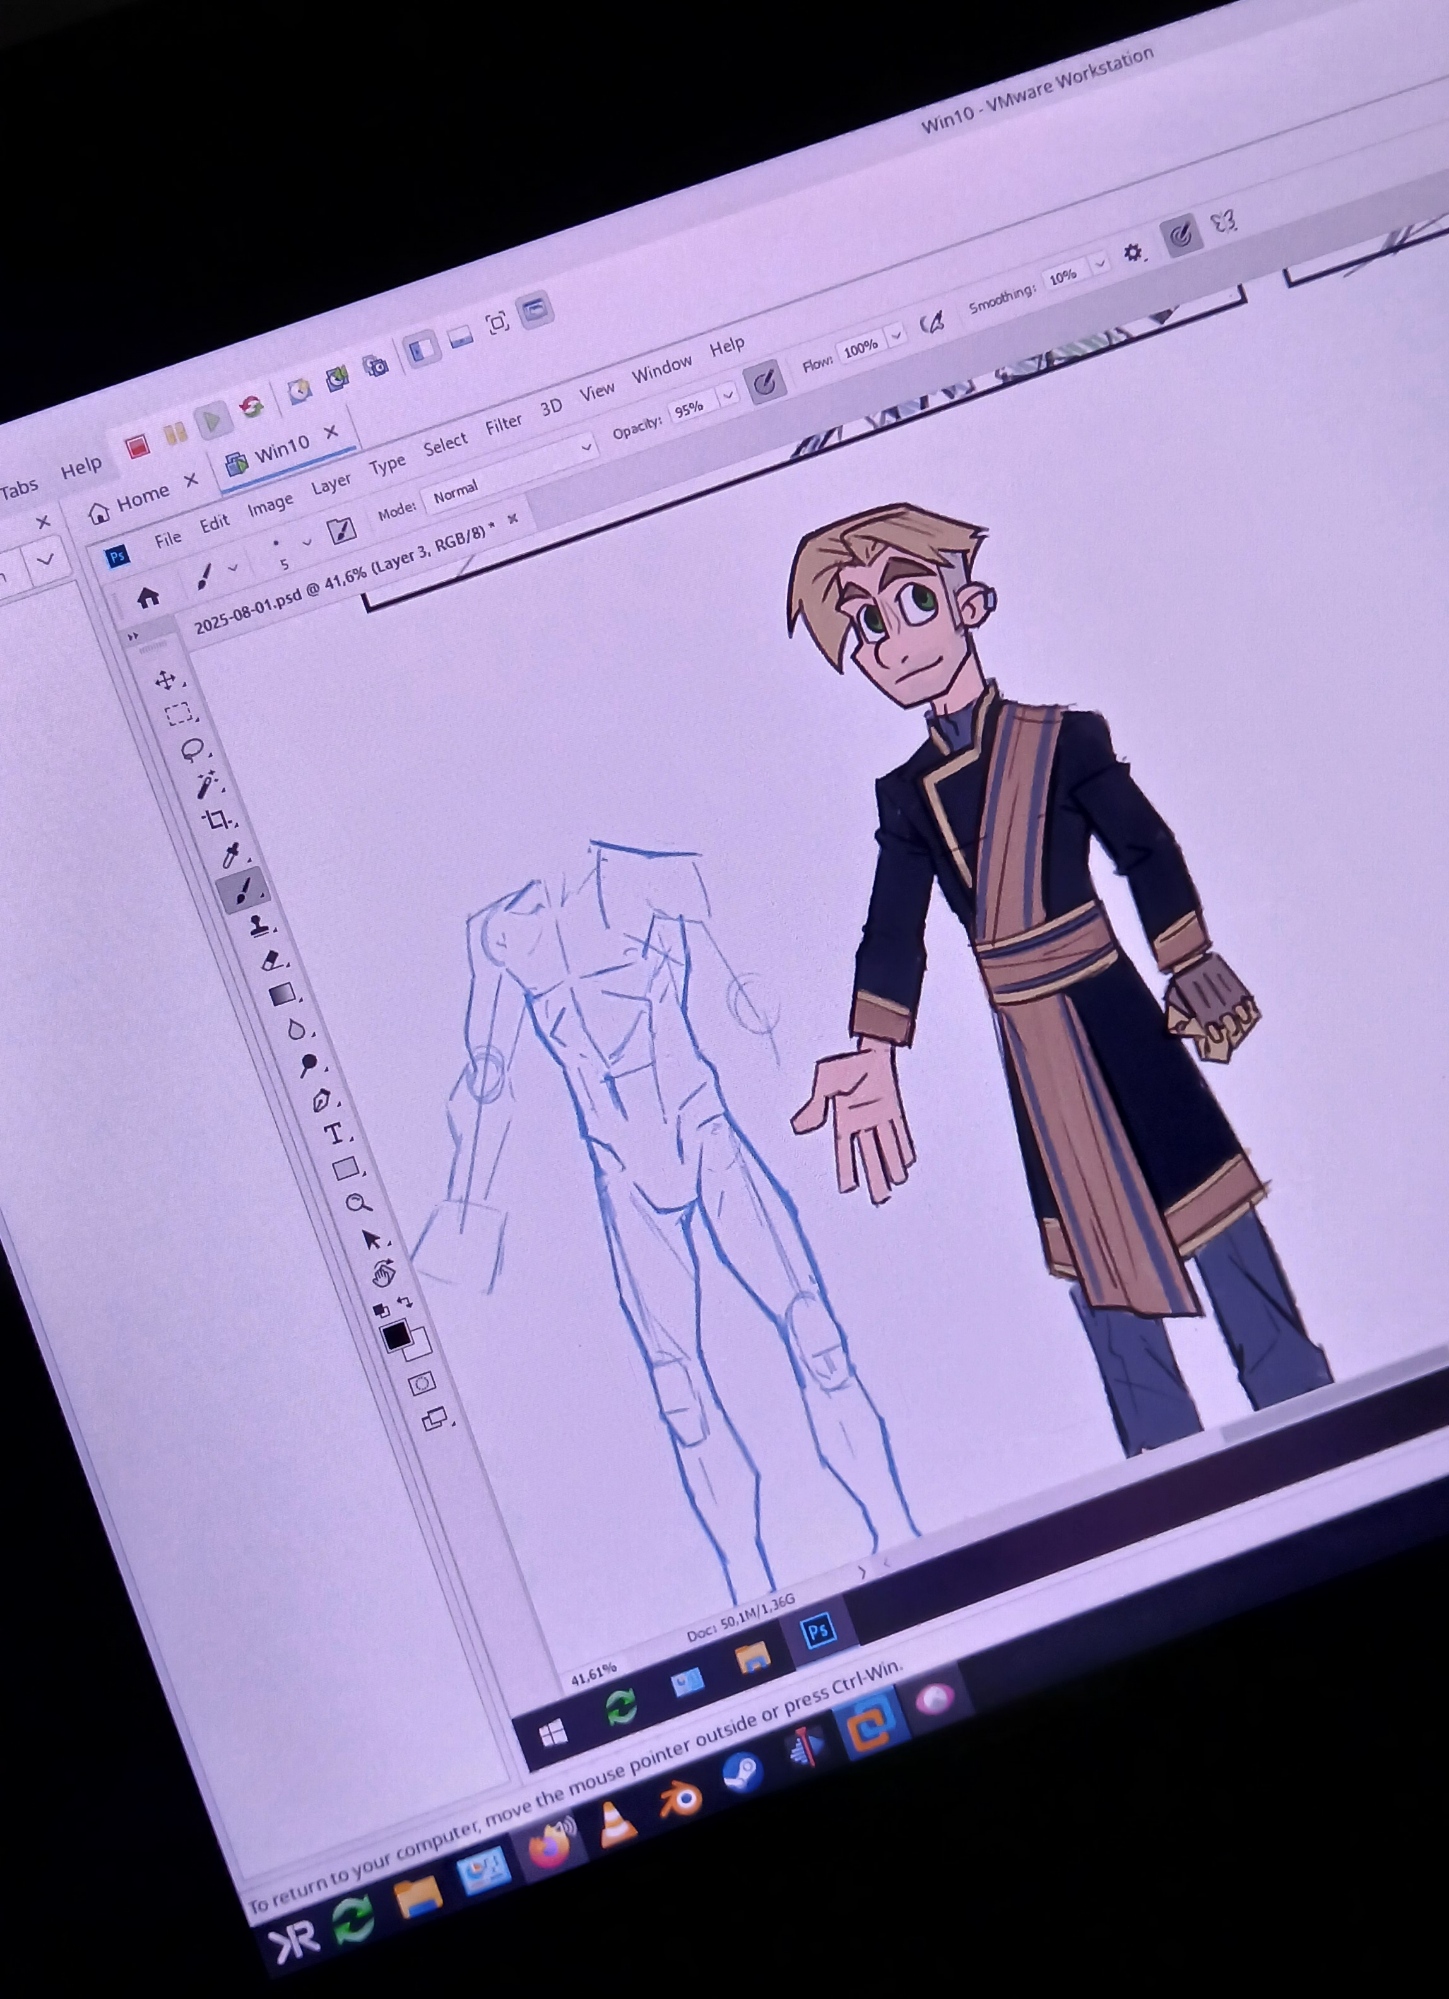The height and width of the screenshot is (1999, 1449).
Task: Activate the Crop tool
Action: [x=216, y=821]
